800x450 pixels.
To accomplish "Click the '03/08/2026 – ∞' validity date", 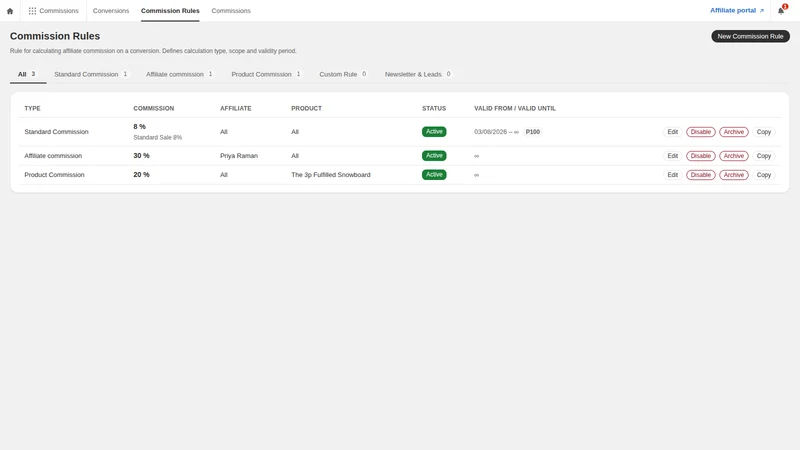I will [x=496, y=132].
